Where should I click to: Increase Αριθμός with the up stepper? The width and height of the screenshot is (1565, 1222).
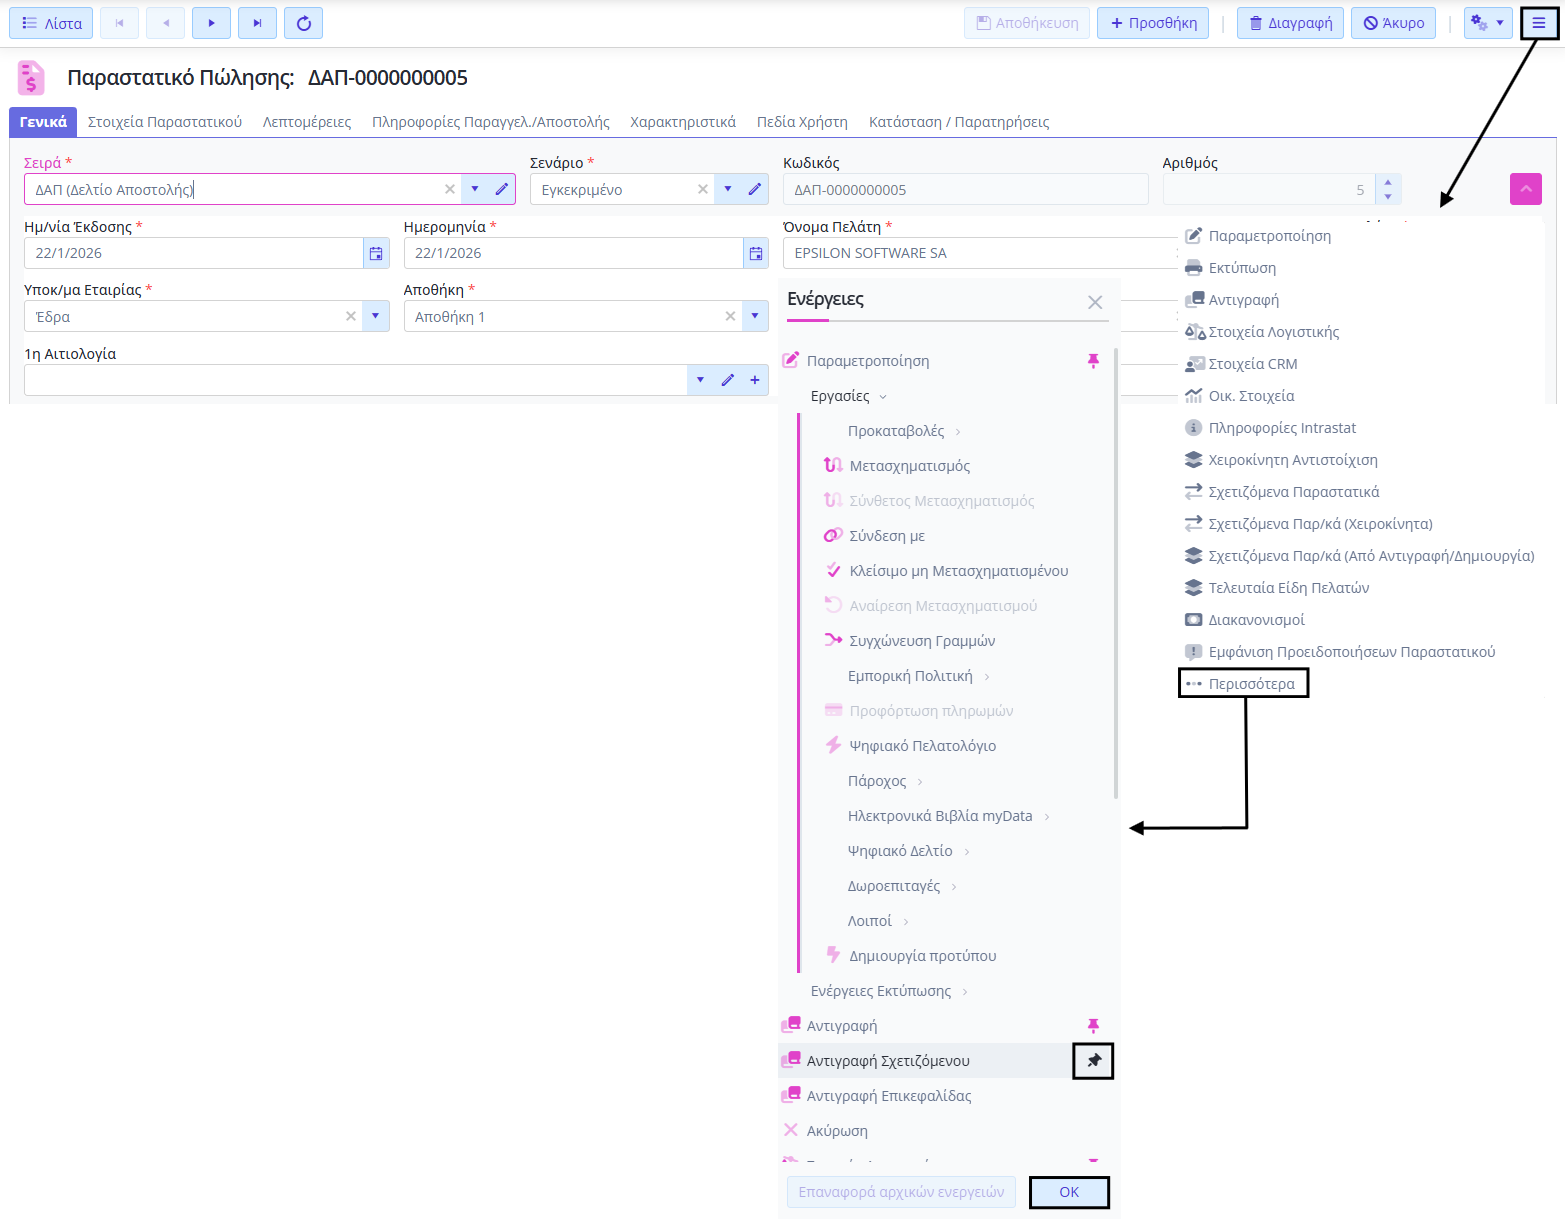coord(1388,182)
